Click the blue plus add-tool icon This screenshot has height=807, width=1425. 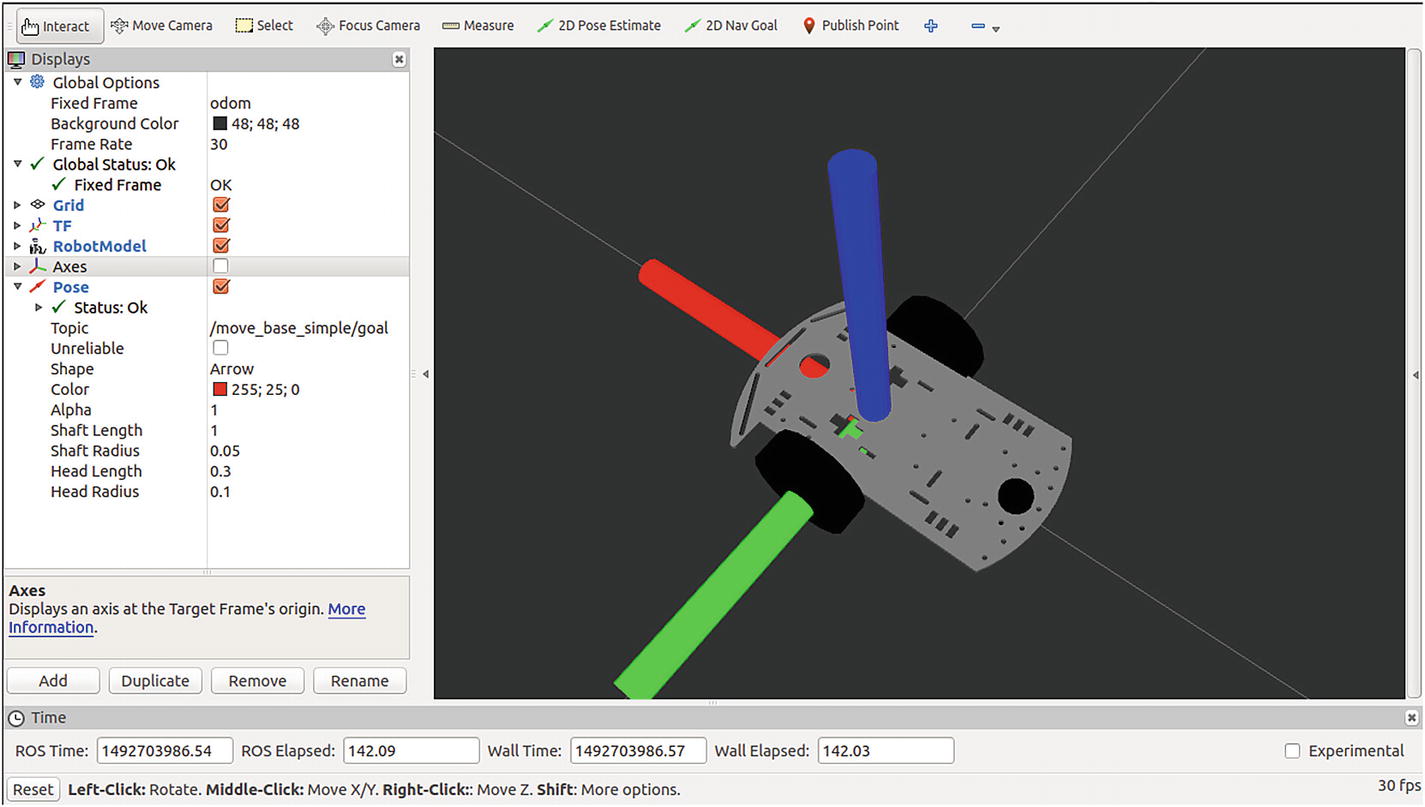pyautogui.click(x=931, y=26)
